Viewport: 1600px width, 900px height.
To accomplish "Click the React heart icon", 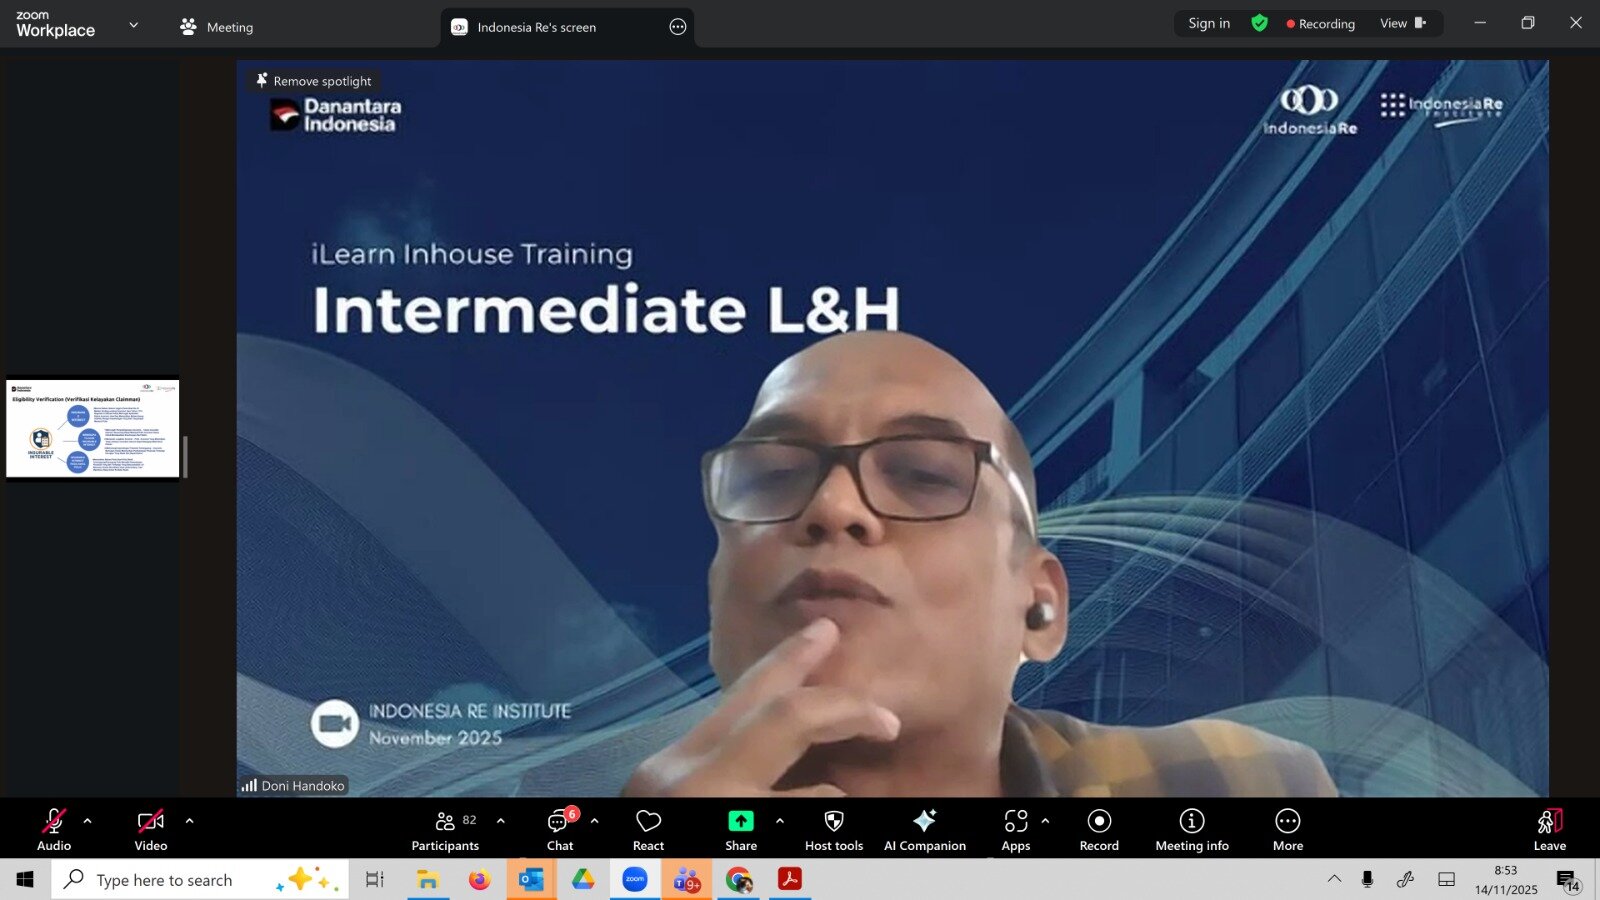I will point(648,830).
